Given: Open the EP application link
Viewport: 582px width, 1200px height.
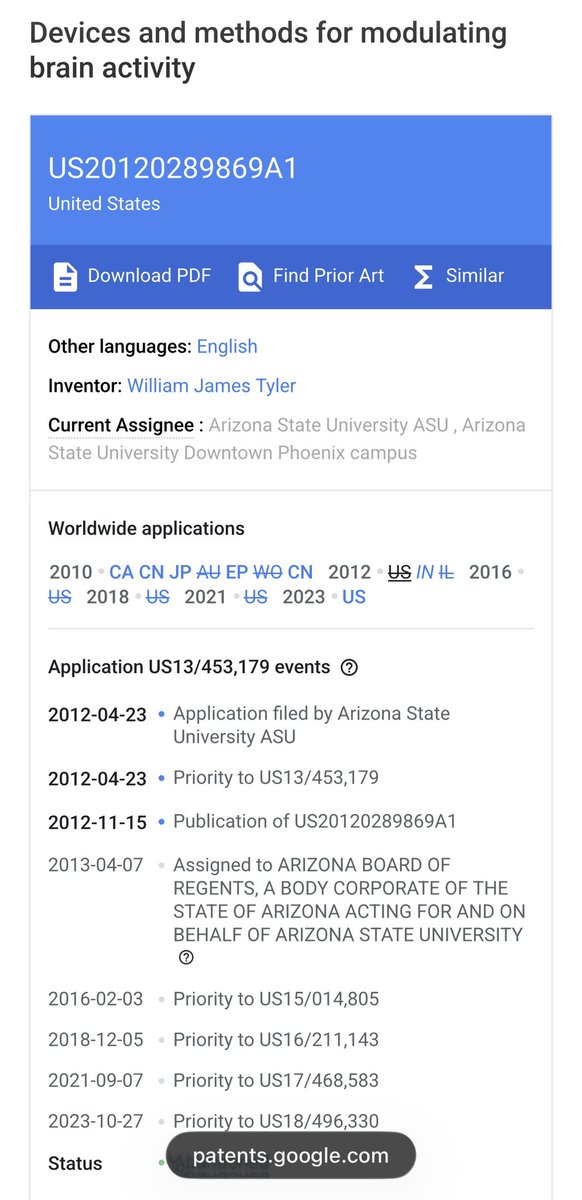Looking at the screenshot, I should point(237,572).
